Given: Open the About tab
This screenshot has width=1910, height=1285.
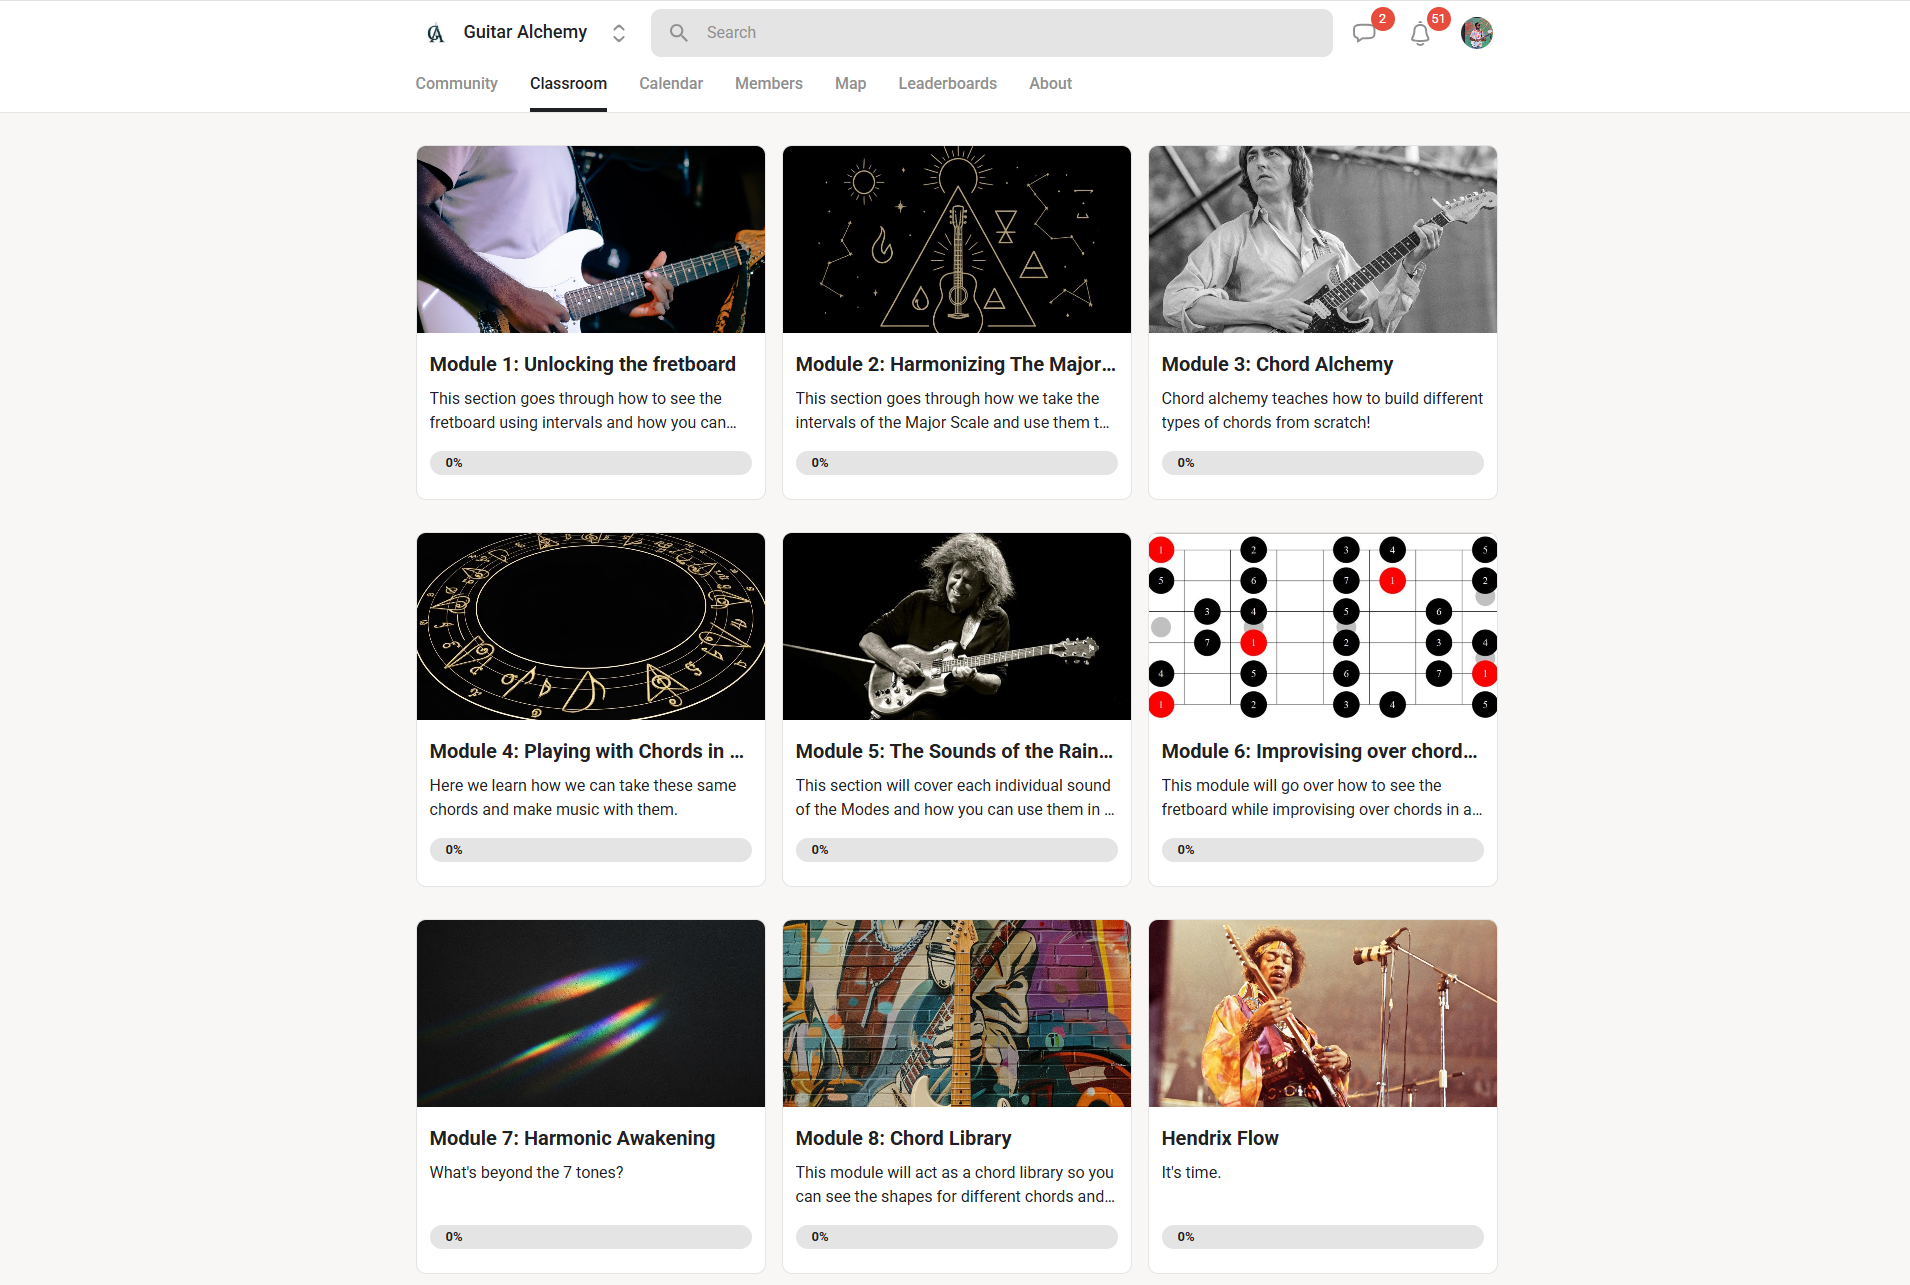Looking at the screenshot, I should pyautogui.click(x=1050, y=84).
